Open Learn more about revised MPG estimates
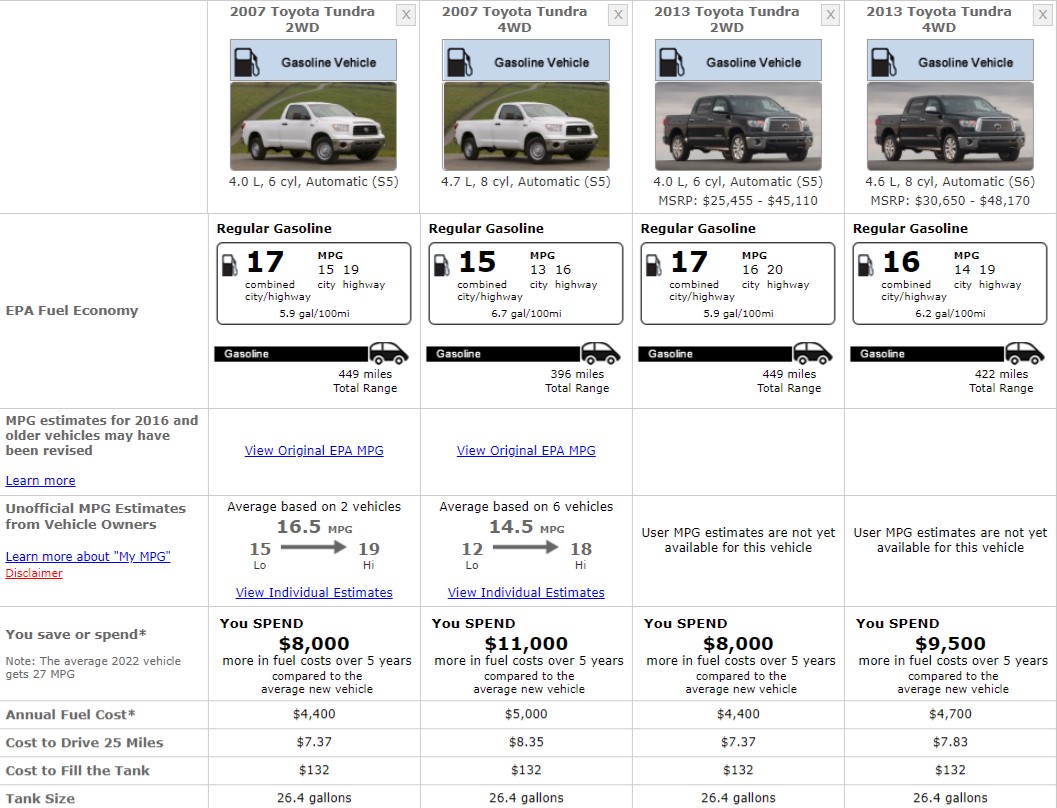This screenshot has height=808, width=1057. coord(40,480)
